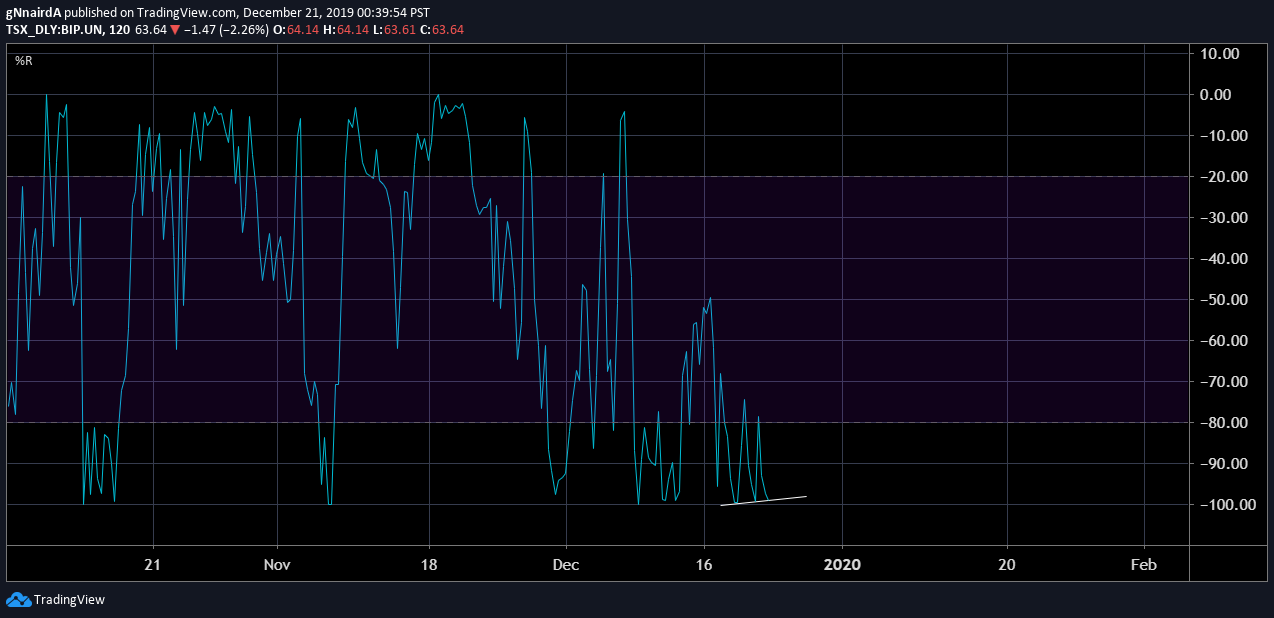Select the white trend line near -100
1274x618 pixels.
pos(763,500)
